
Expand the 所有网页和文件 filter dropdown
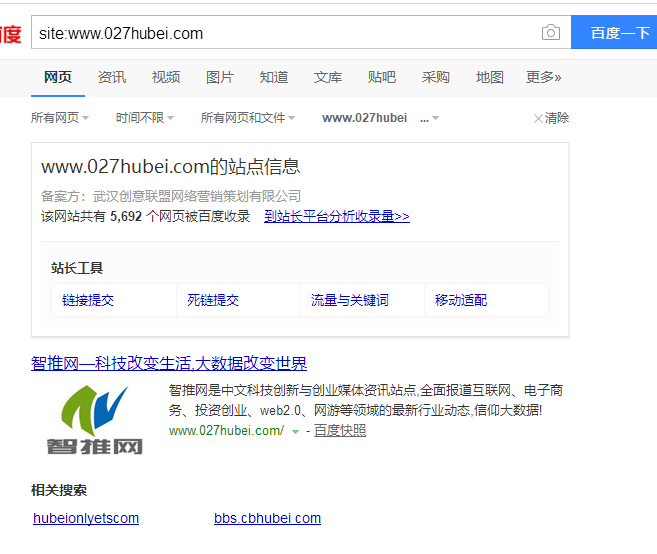[248, 118]
